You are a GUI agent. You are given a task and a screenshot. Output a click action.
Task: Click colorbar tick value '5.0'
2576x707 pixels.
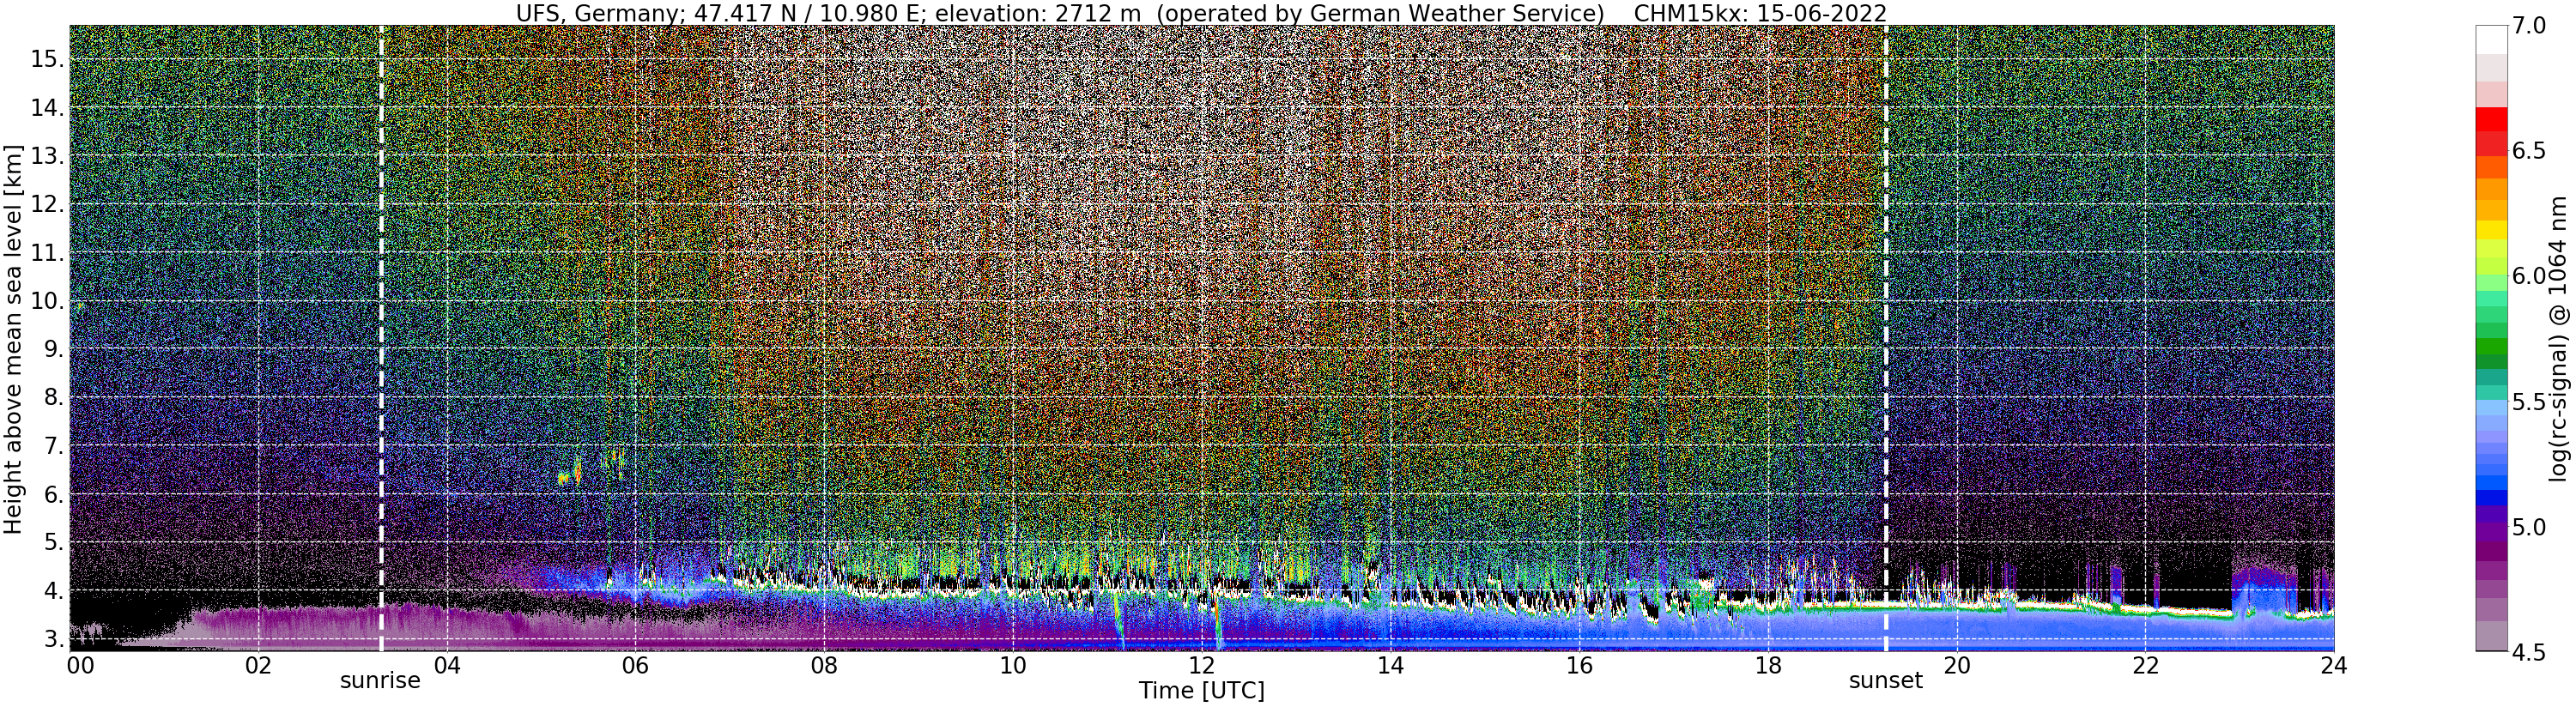(2529, 527)
